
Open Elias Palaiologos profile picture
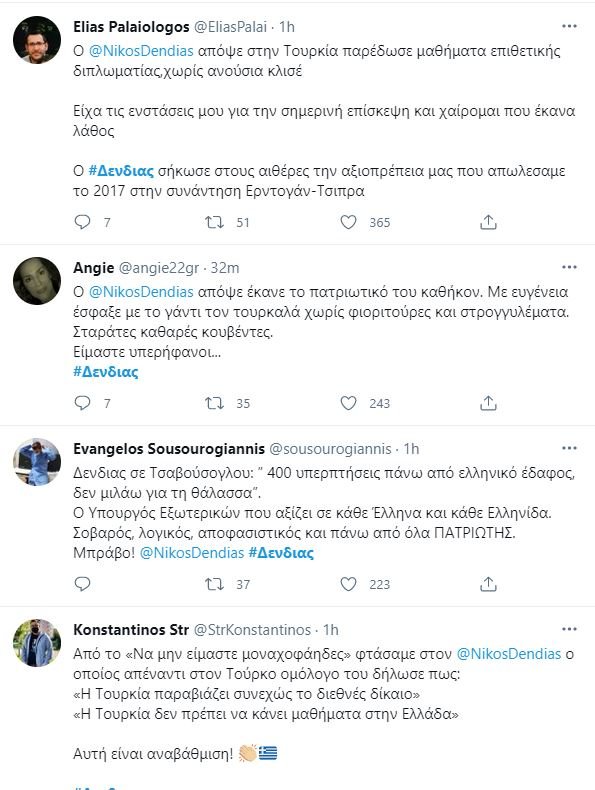coord(37,40)
